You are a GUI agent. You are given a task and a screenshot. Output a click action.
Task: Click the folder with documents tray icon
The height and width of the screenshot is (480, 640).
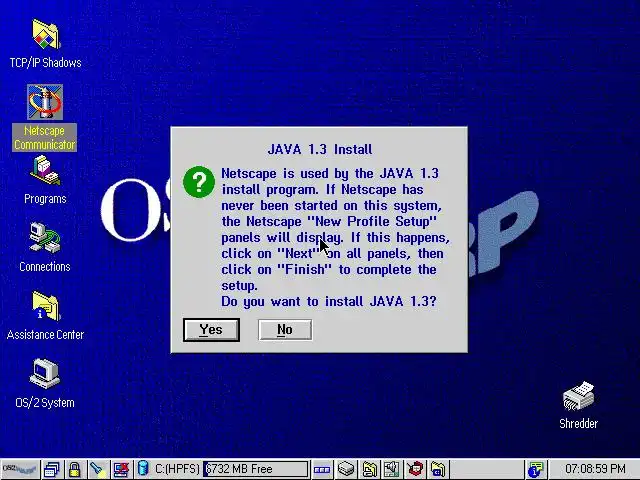pyautogui.click(x=369, y=469)
